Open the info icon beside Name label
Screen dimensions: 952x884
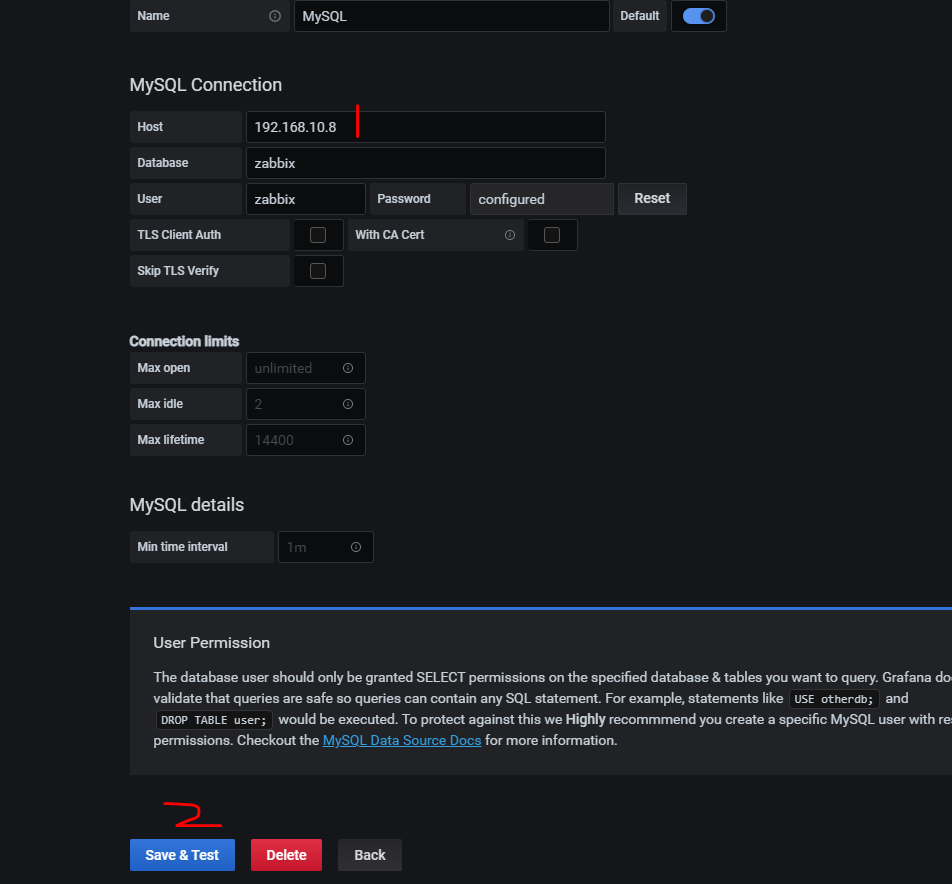pyautogui.click(x=275, y=16)
